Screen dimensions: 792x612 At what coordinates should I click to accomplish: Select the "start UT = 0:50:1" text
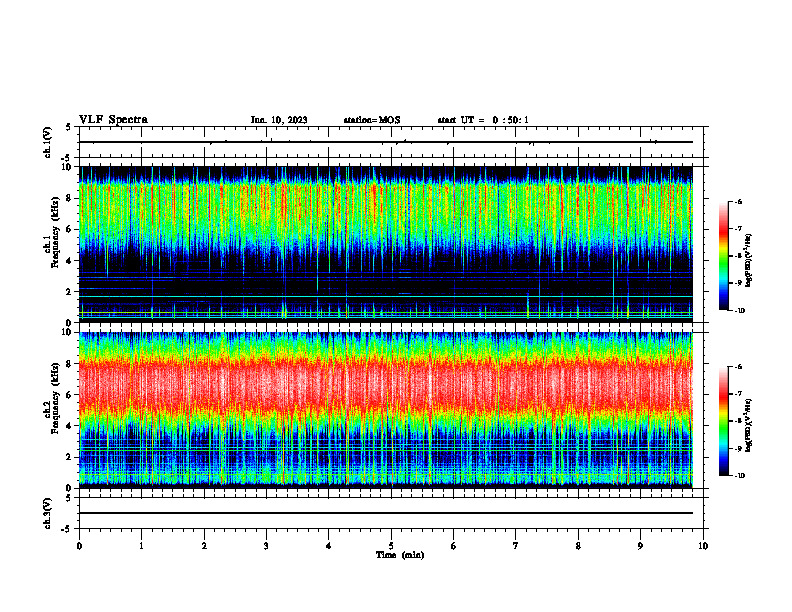(x=483, y=120)
